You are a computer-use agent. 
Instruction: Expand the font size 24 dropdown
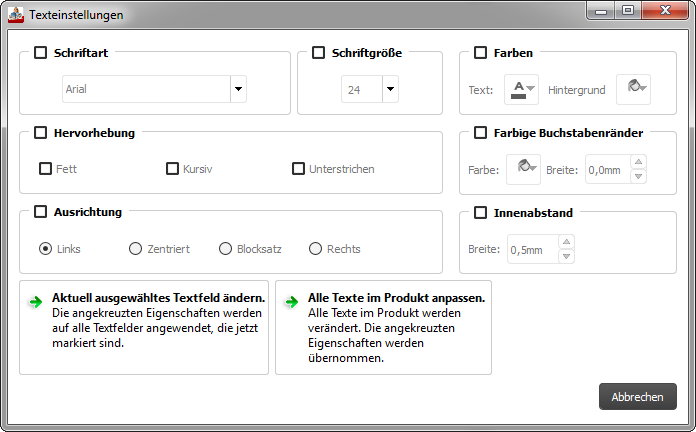(390, 89)
